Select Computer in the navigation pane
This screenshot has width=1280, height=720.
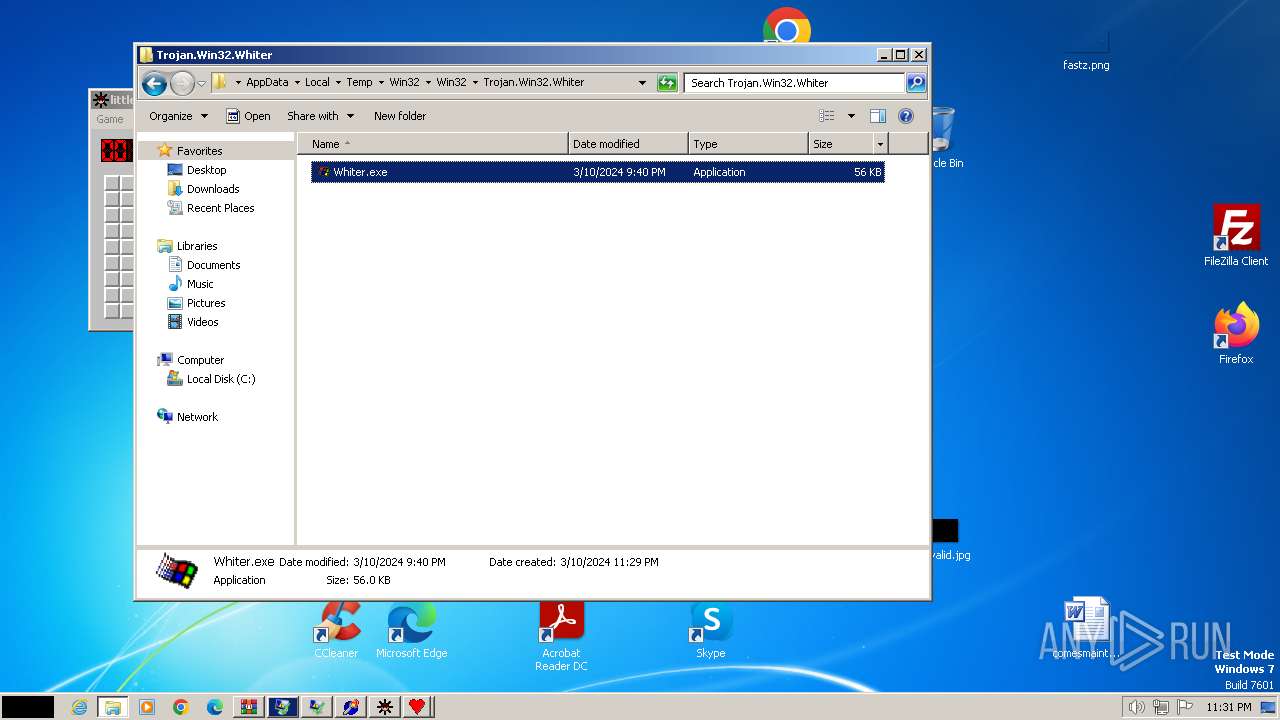coord(200,360)
